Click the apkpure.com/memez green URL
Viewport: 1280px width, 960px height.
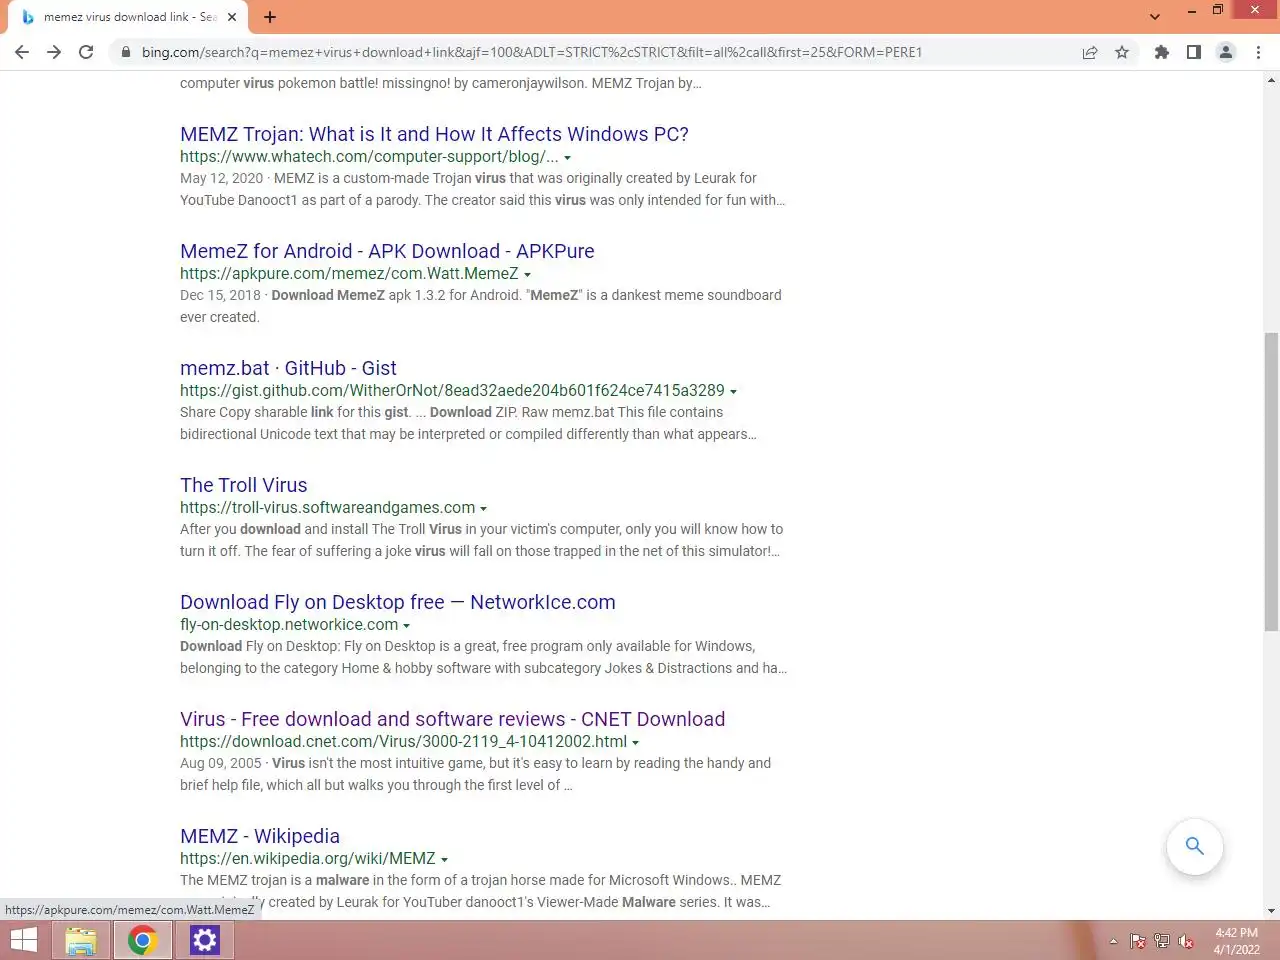pos(349,274)
